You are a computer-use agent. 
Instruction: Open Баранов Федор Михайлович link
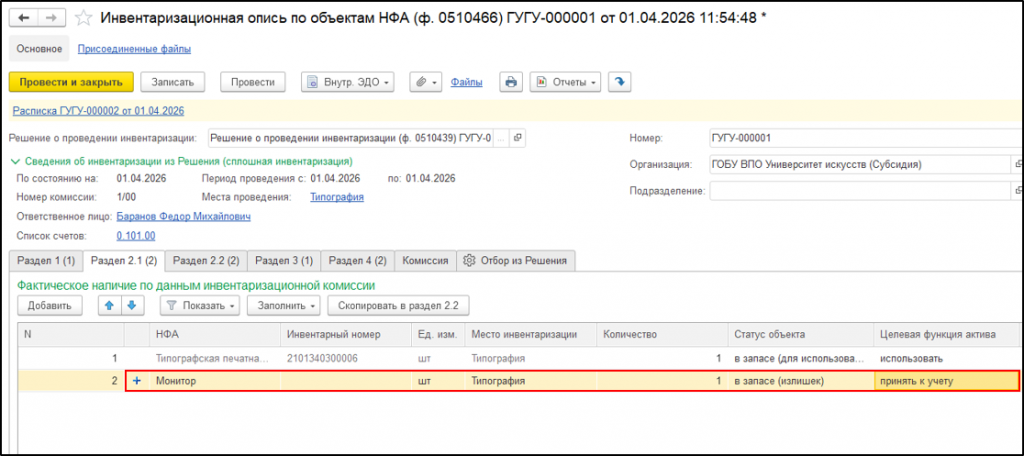tap(184, 216)
